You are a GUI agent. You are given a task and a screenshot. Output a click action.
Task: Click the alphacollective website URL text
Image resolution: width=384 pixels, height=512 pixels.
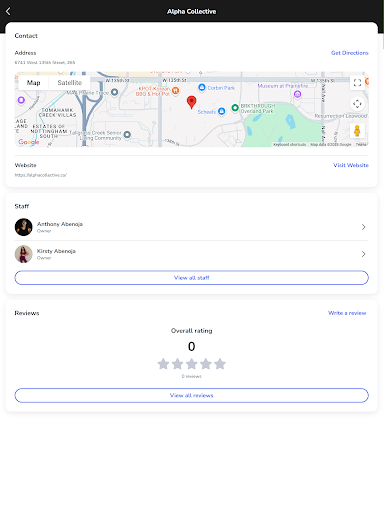pyautogui.click(x=41, y=175)
